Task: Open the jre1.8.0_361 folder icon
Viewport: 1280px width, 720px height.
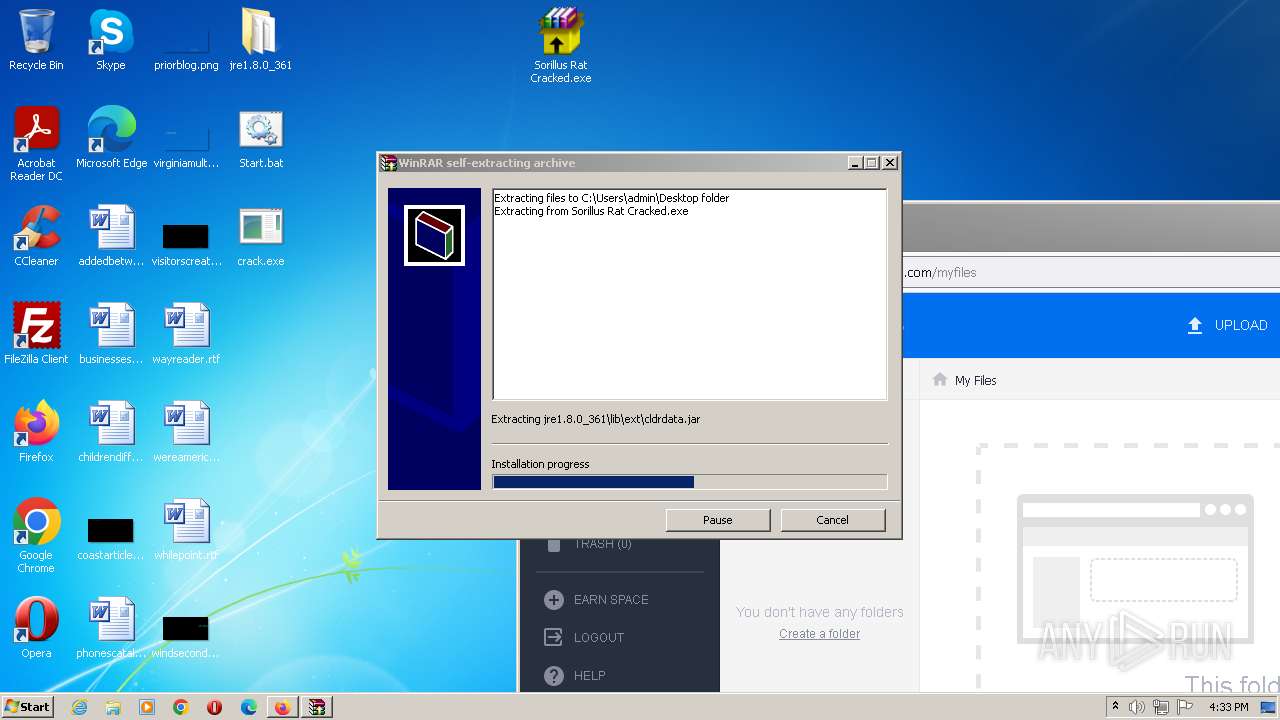Action: tap(261, 41)
